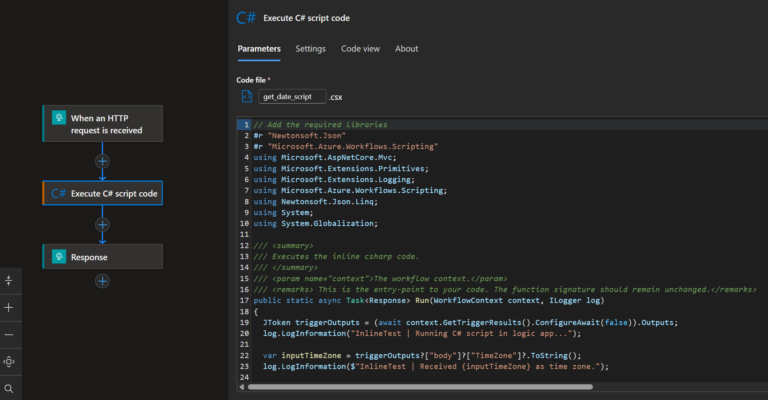Click the code file icon beside filename
Screen dimensions: 768x400
[247, 96]
